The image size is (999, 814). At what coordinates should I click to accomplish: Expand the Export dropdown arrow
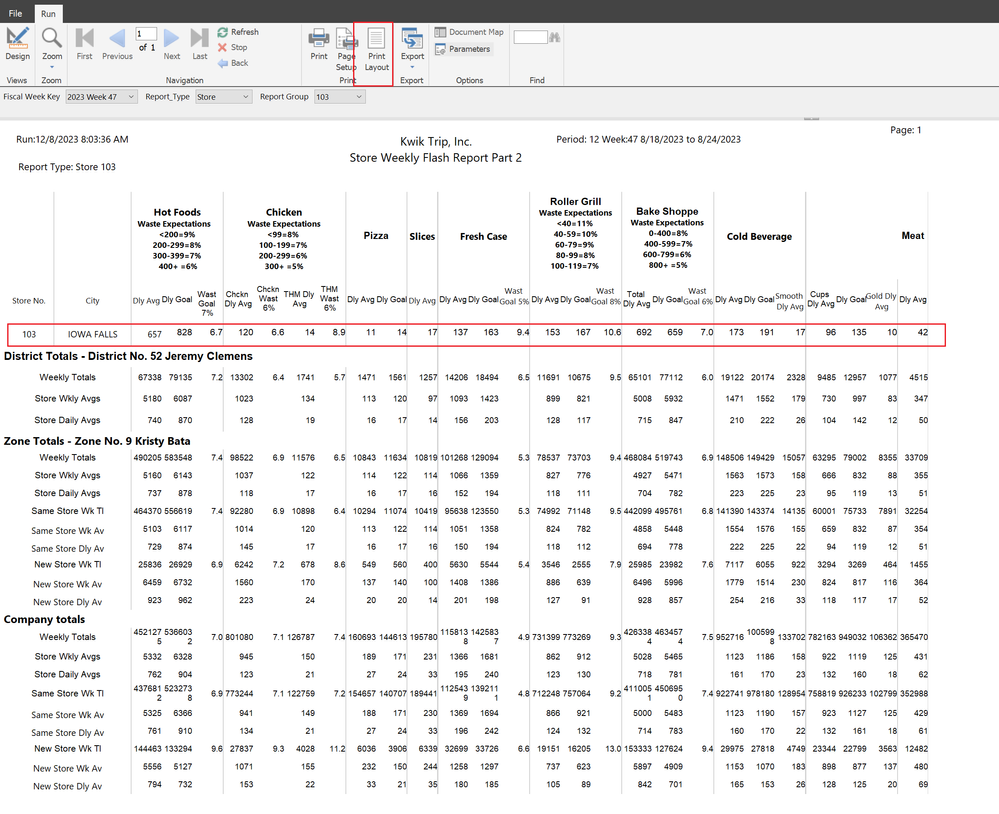pyautogui.click(x=412, y=67)
